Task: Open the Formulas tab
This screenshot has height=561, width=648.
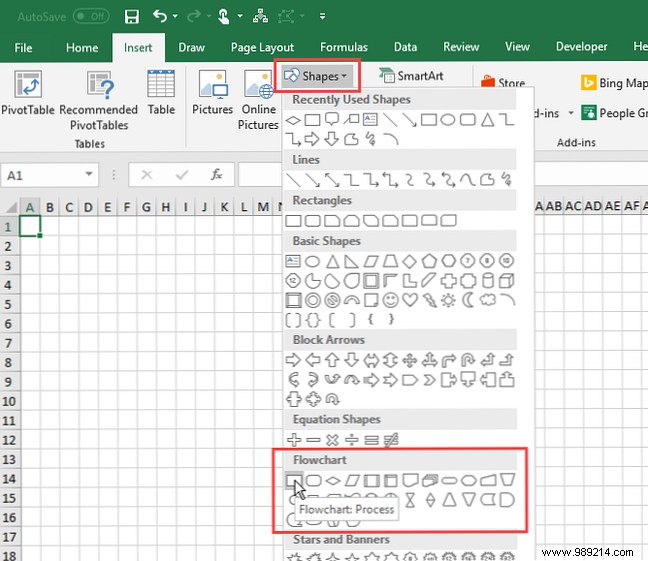Action: click(x=343, y=47)
